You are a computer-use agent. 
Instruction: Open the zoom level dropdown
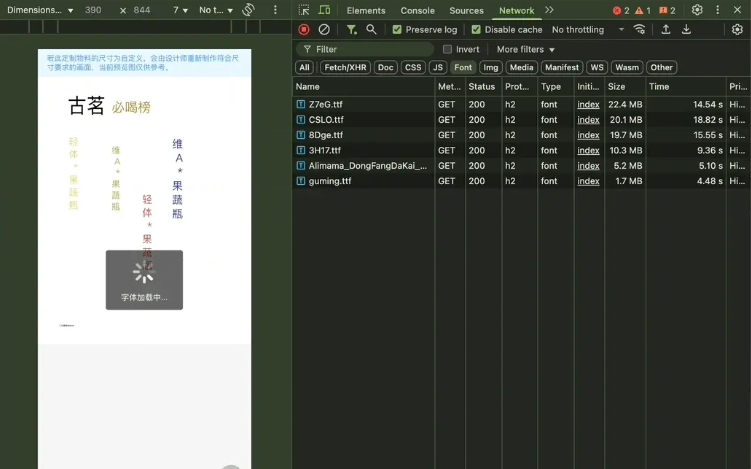pos(181,10)
